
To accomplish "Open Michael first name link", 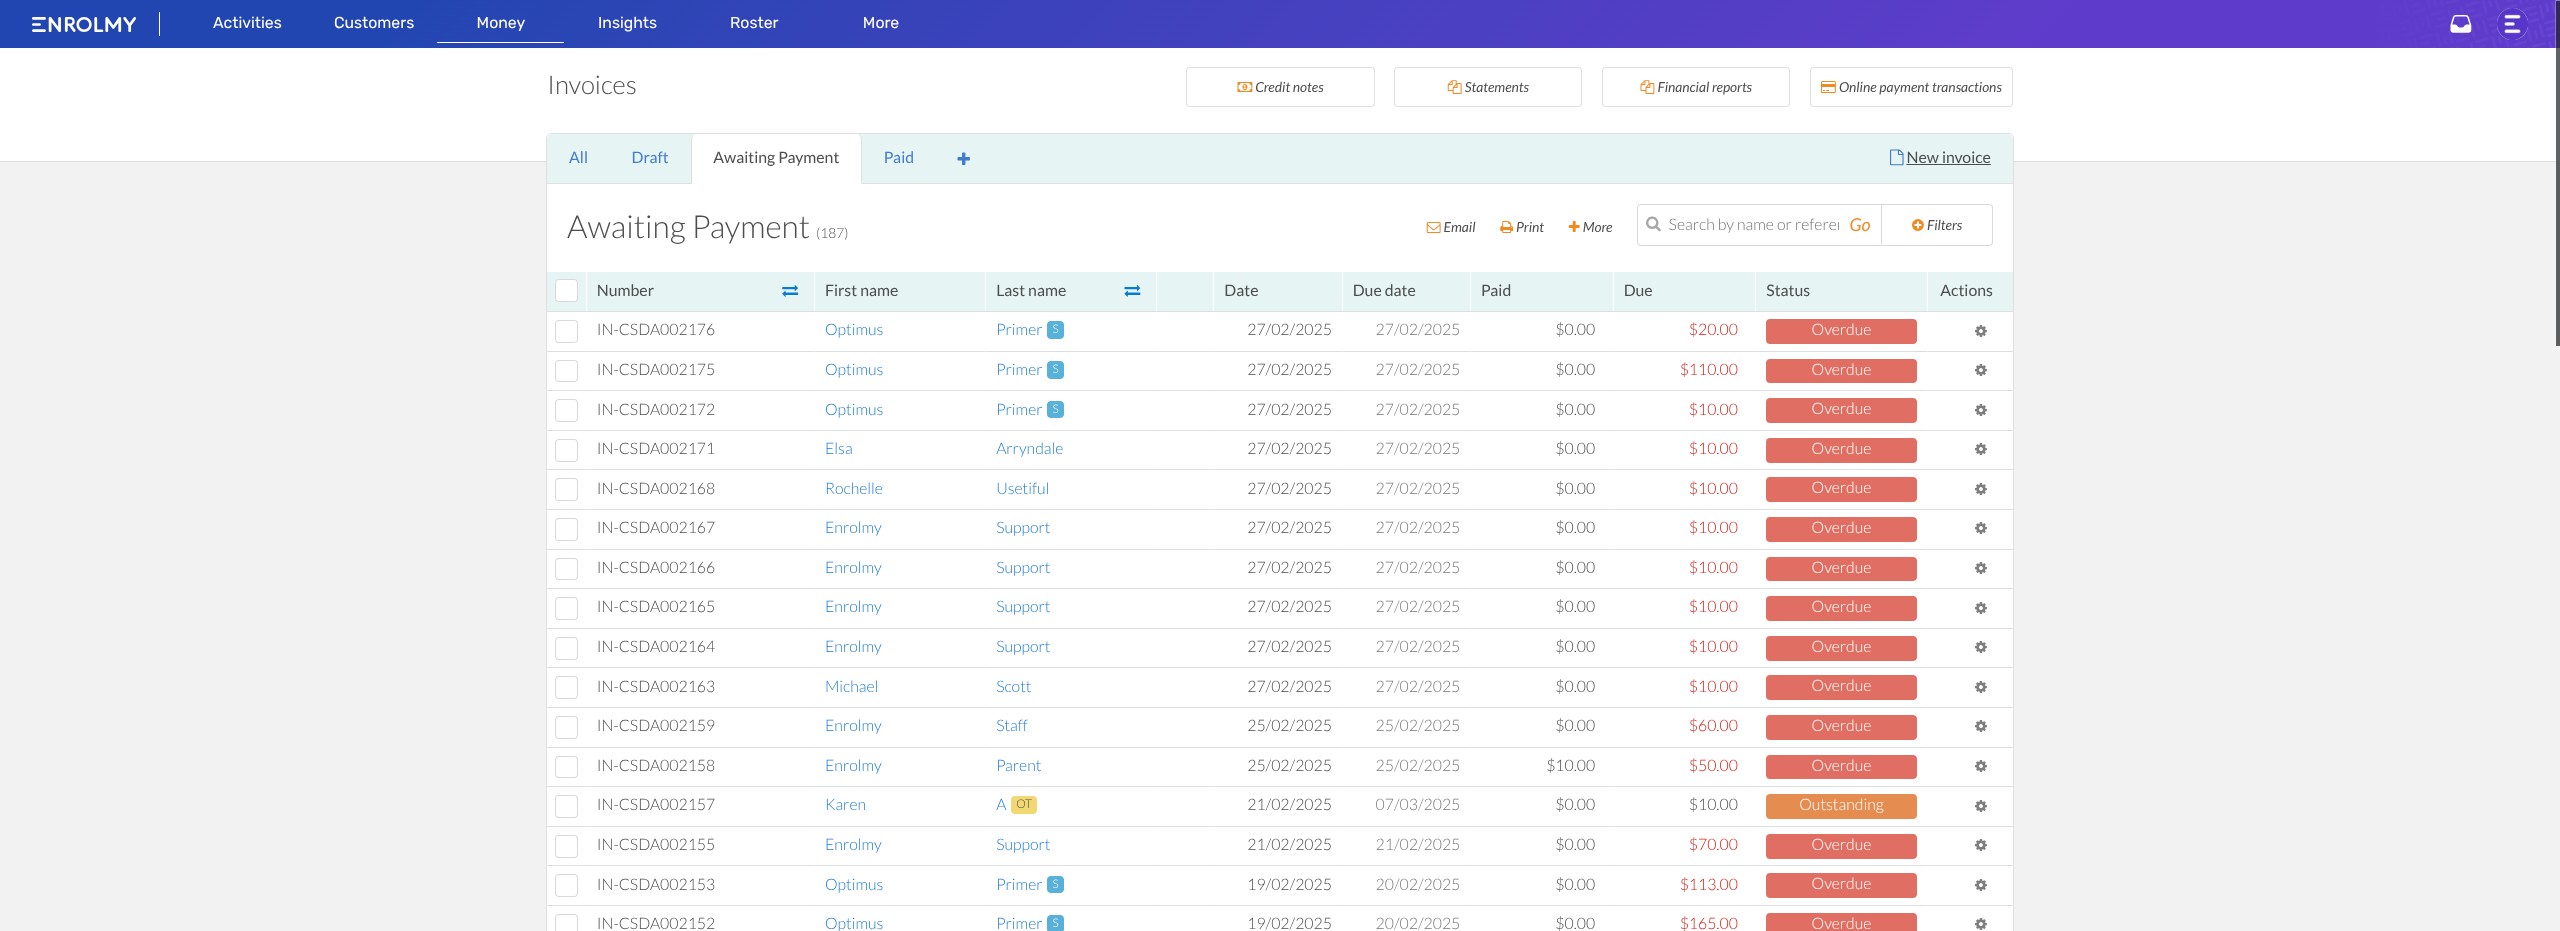I will point(851,687).
